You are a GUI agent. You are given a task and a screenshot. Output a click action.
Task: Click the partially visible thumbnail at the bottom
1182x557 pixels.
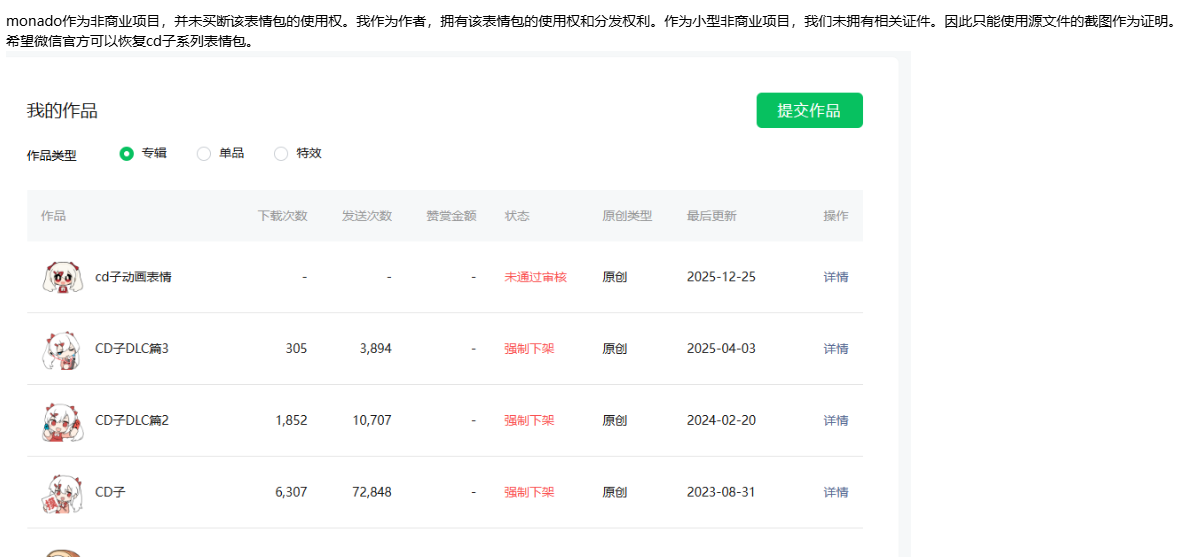pyautogui.click(x=62, y=551)
